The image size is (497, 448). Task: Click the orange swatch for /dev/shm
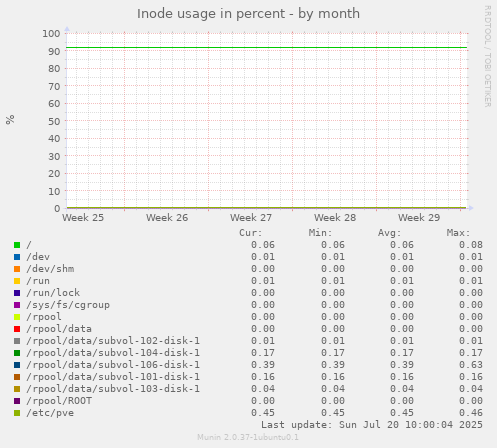(17, 269)
